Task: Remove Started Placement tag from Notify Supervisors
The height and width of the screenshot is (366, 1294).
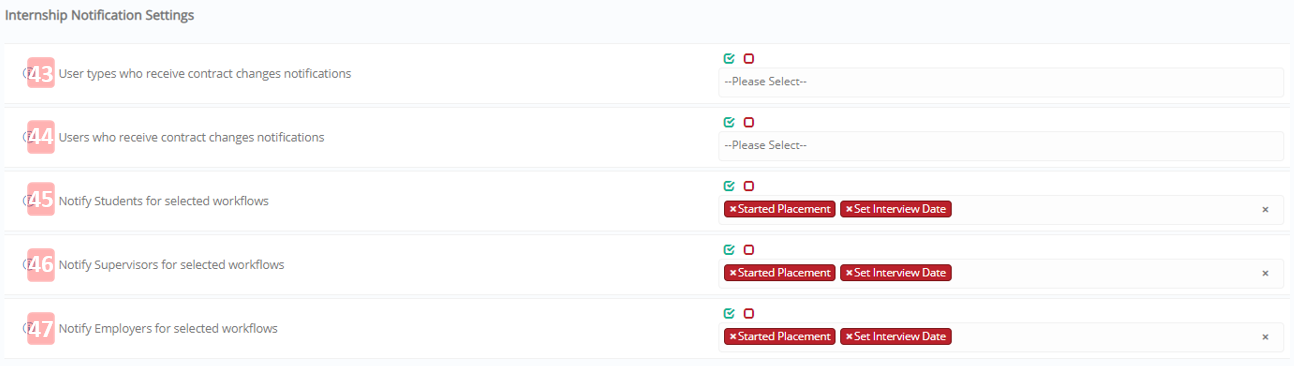Action: click(x=733, y=273)
